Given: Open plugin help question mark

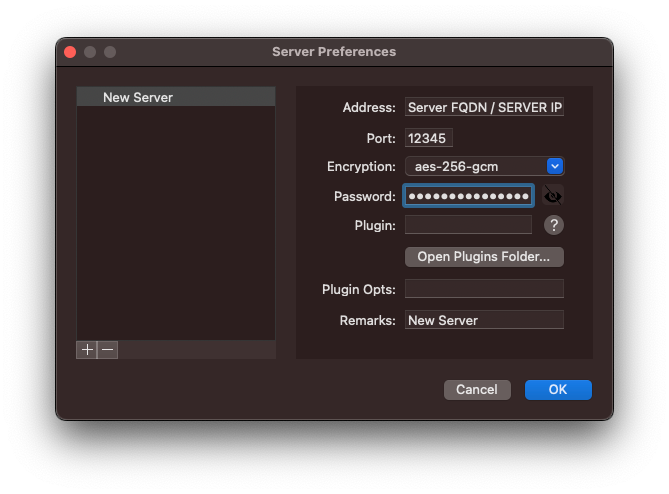Looking at the screenshot, I should coord(554,226).
